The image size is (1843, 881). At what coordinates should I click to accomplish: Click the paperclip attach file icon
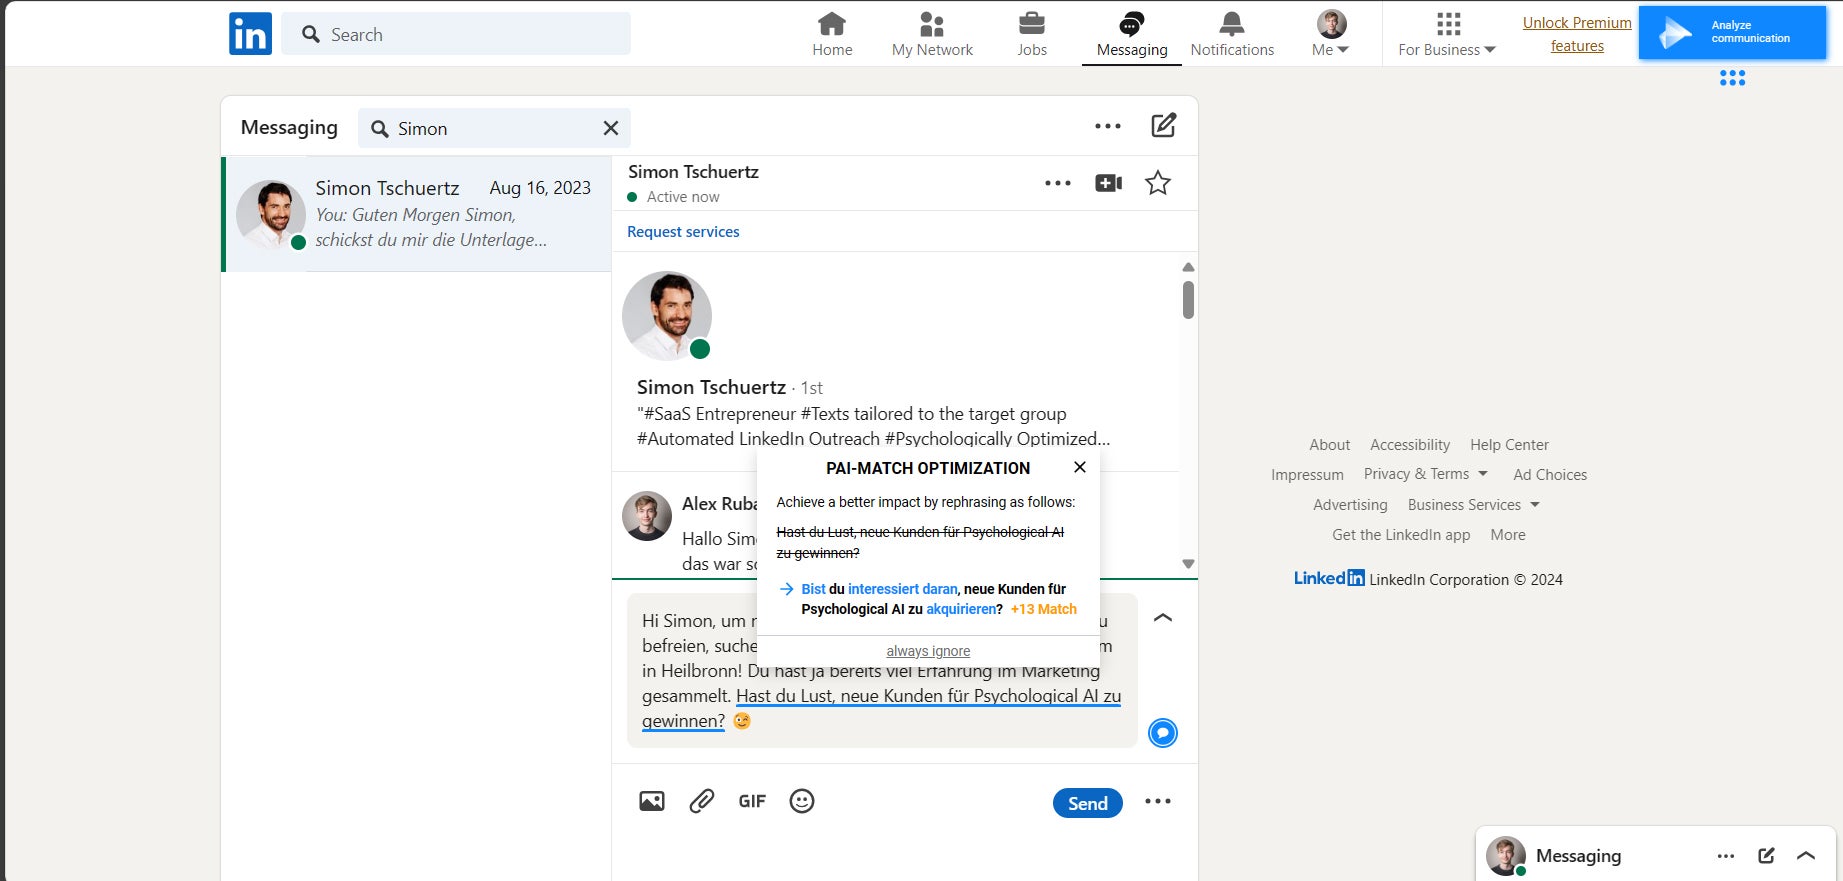click(702, 801)
